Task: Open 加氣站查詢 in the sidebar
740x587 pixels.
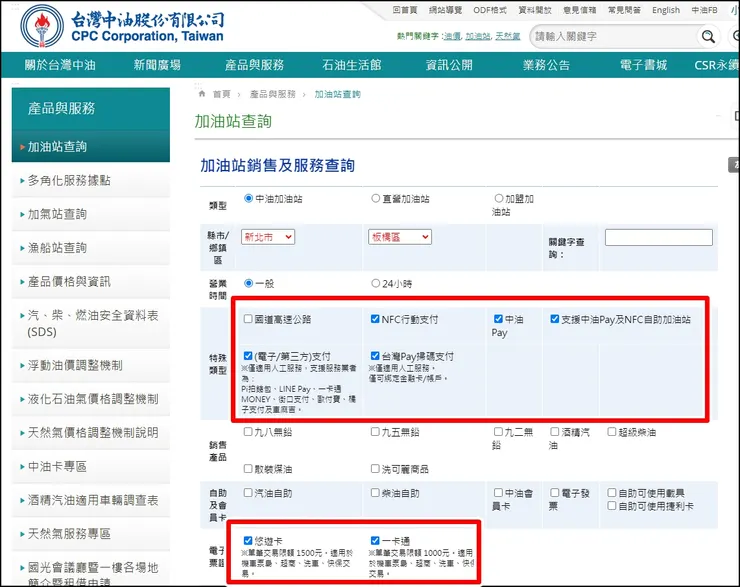Action: (x=91, y=214)
